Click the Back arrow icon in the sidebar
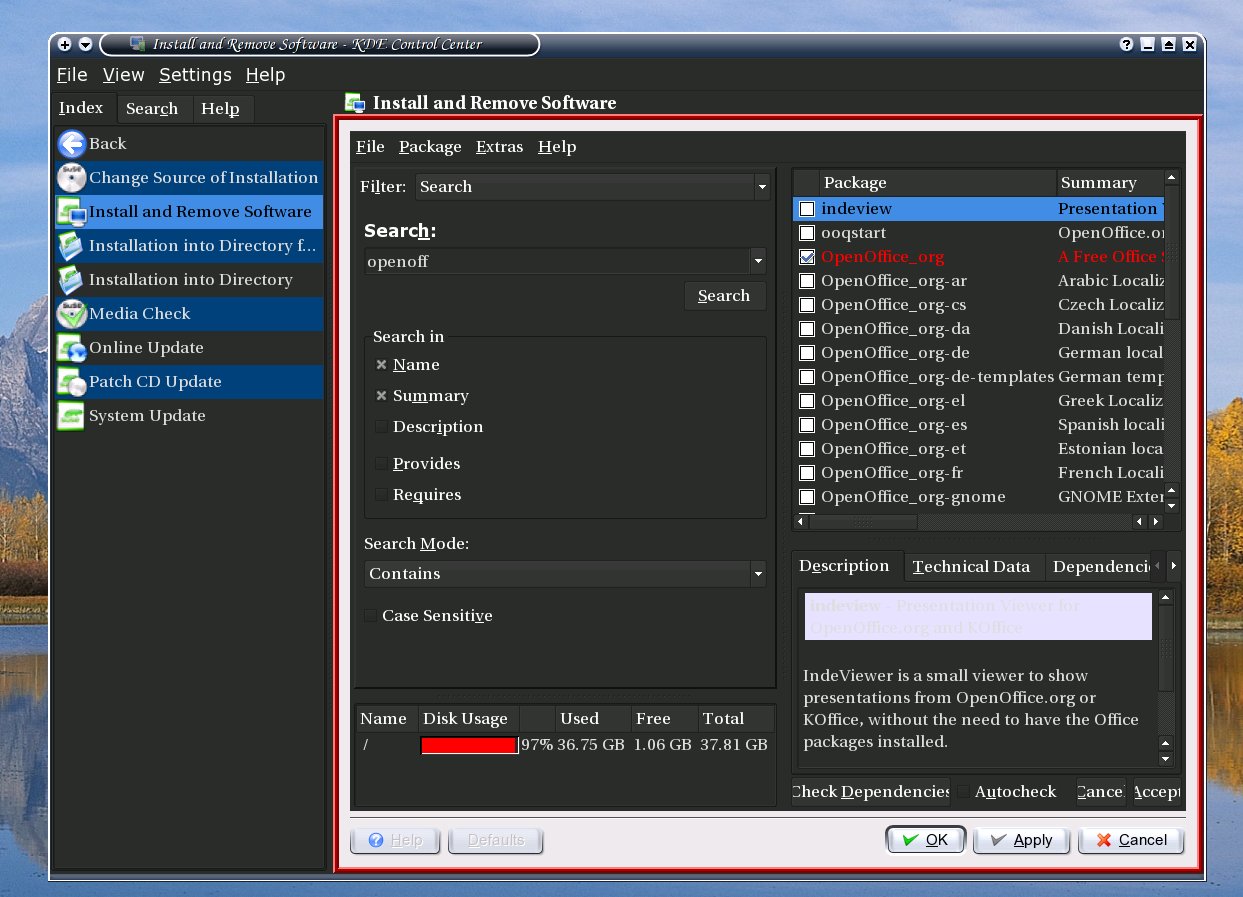1243x897 pixels. pyautogui.click(x=71, y=144)
